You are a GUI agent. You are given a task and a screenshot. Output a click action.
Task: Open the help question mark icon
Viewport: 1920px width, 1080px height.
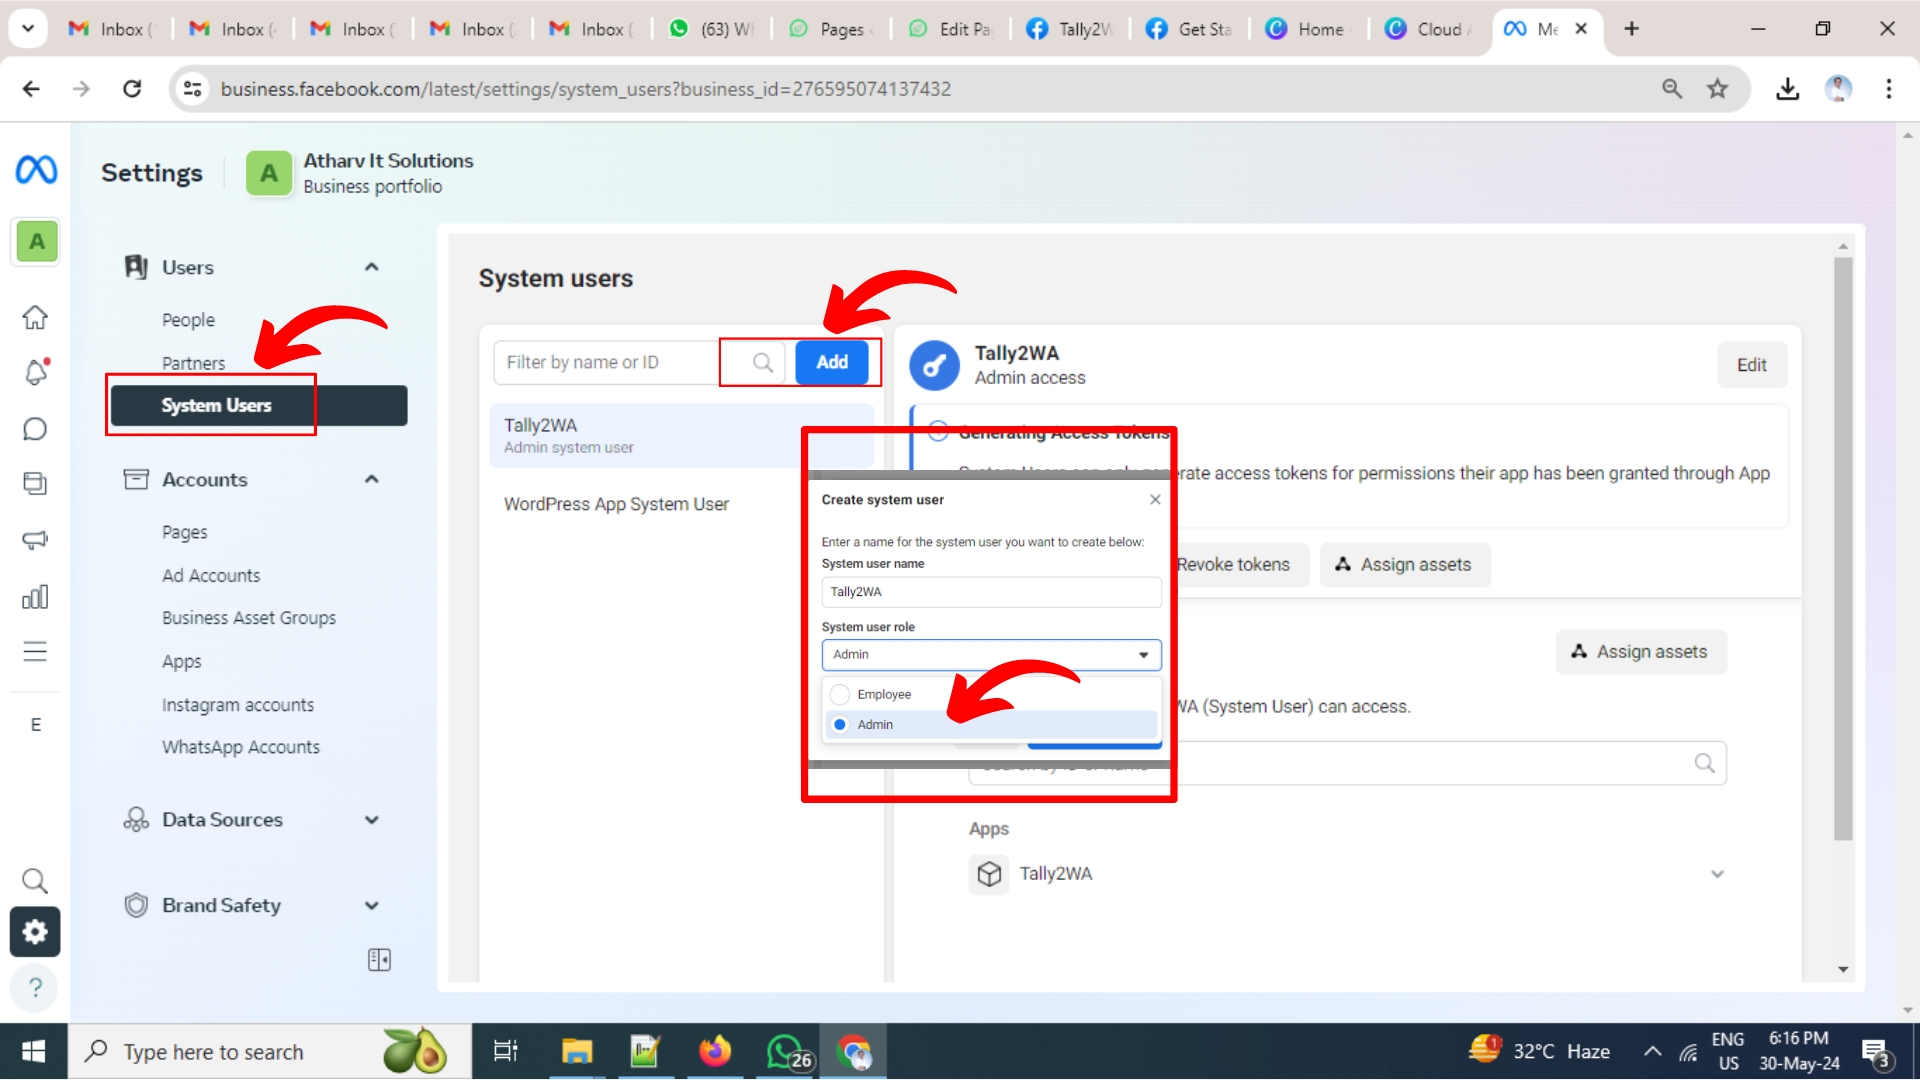[x=35, y=988]
